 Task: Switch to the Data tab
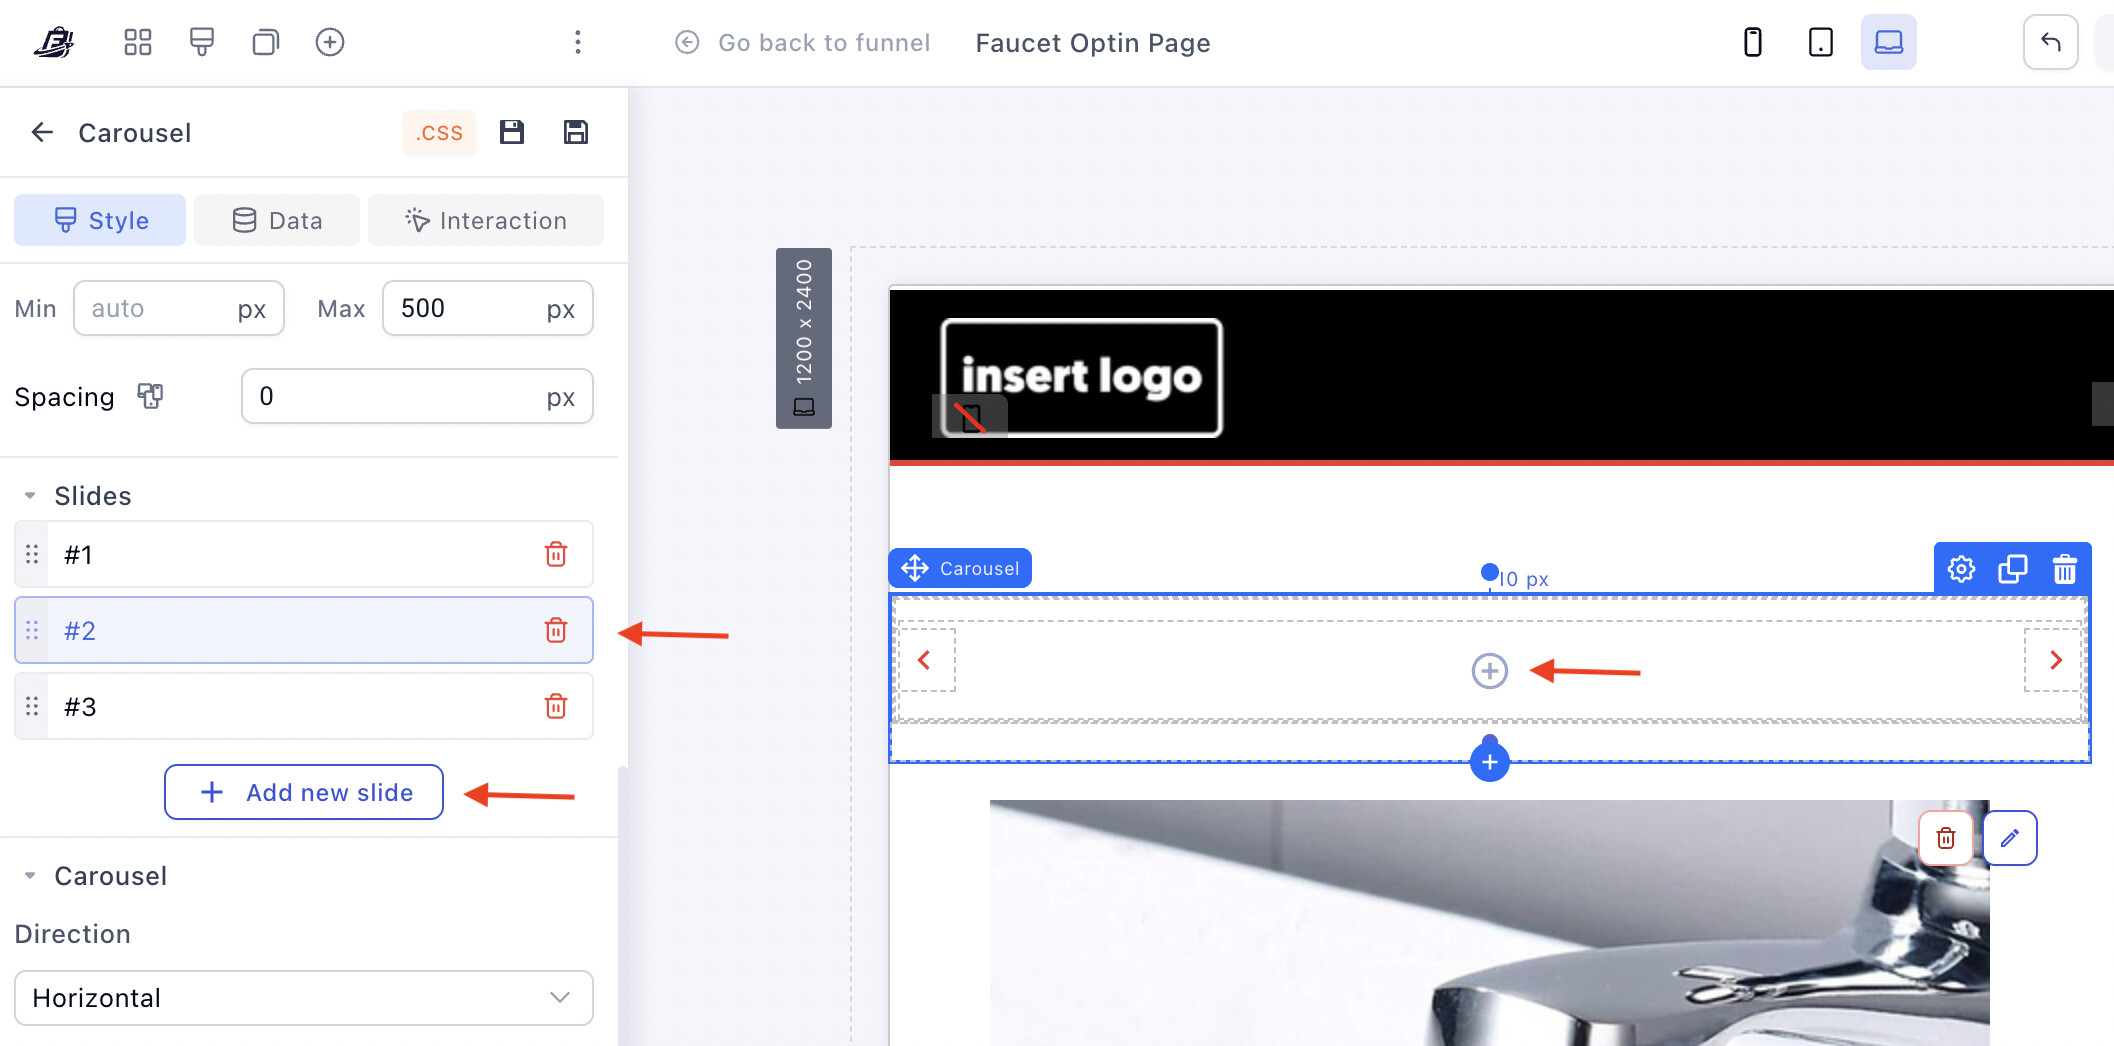point(277,220)
